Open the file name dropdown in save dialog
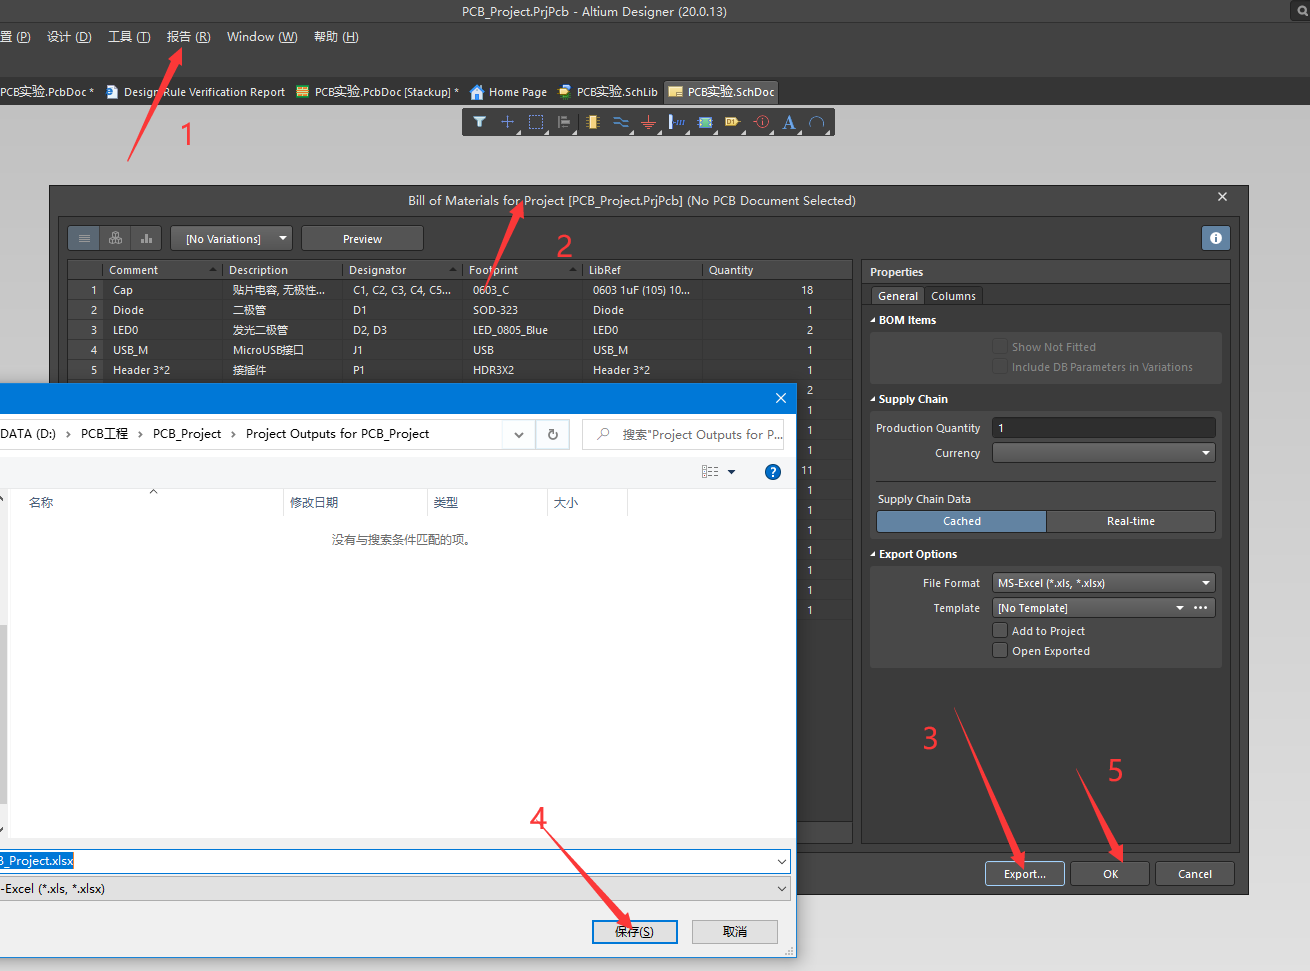The image size is (1310, 971). pos(781,861)
